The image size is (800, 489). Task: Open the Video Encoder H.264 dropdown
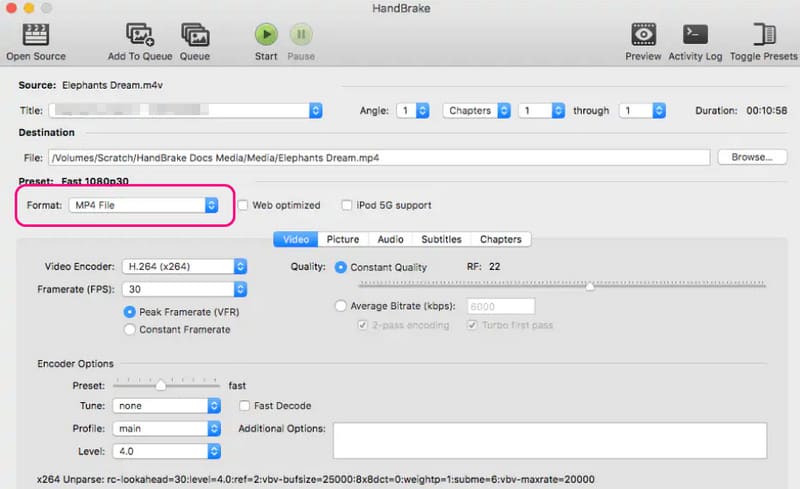[x=184, y=266]
